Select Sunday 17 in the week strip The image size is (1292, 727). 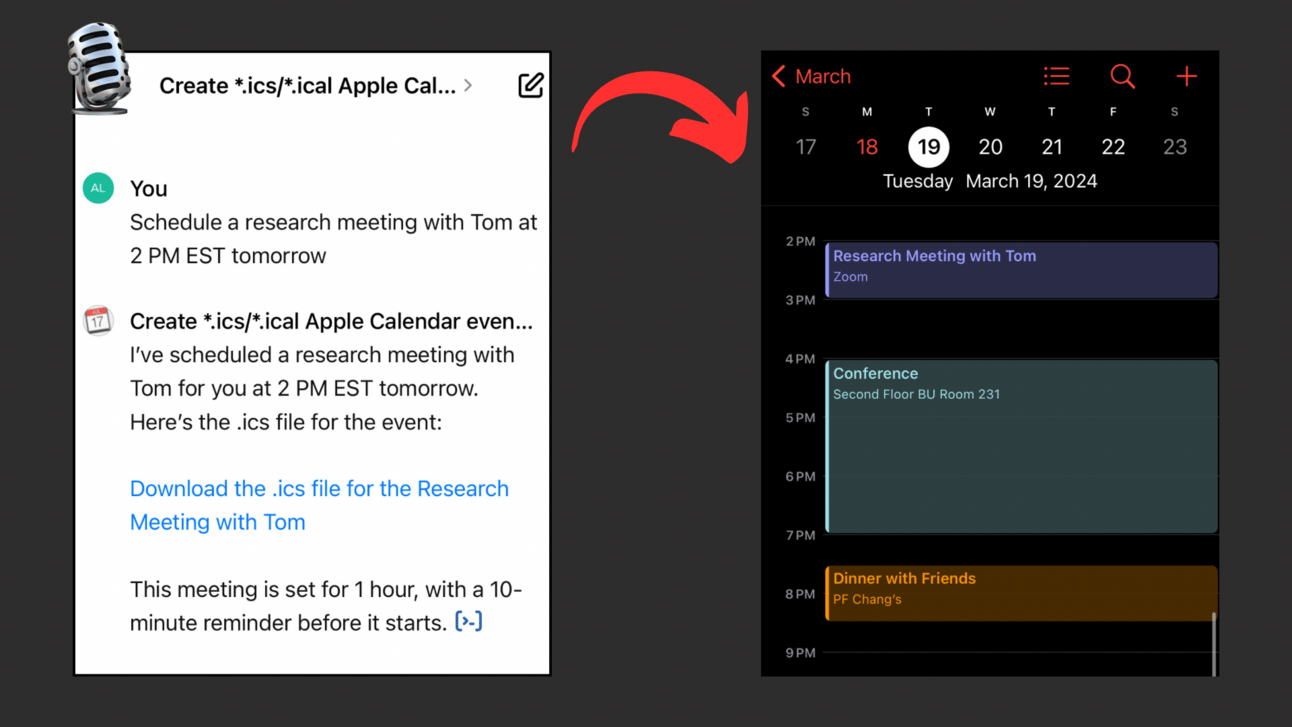[806, 147]
